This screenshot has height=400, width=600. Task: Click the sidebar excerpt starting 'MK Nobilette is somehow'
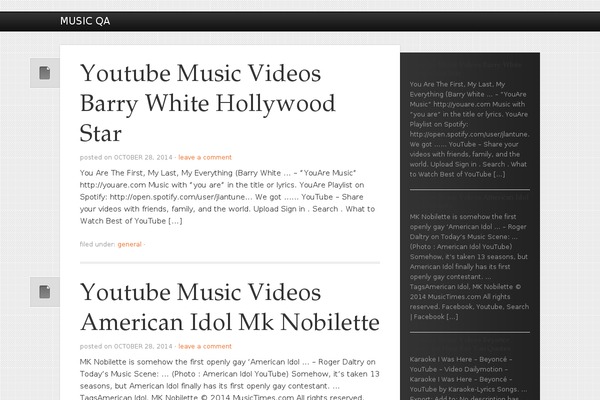(x=469, y=266)
